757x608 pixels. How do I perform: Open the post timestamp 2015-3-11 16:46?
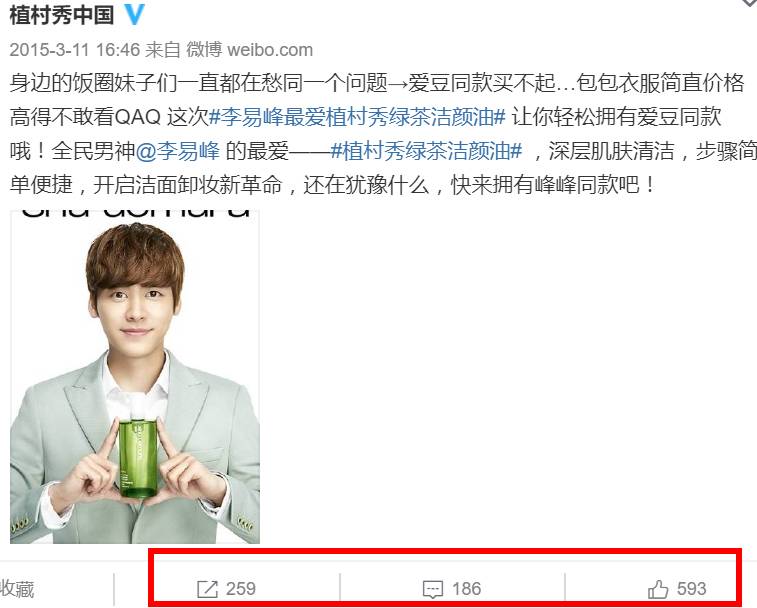75,50
